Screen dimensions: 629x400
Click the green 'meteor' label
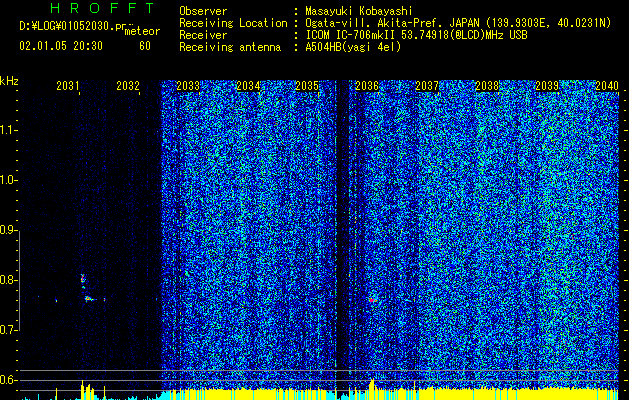[142, 31]
